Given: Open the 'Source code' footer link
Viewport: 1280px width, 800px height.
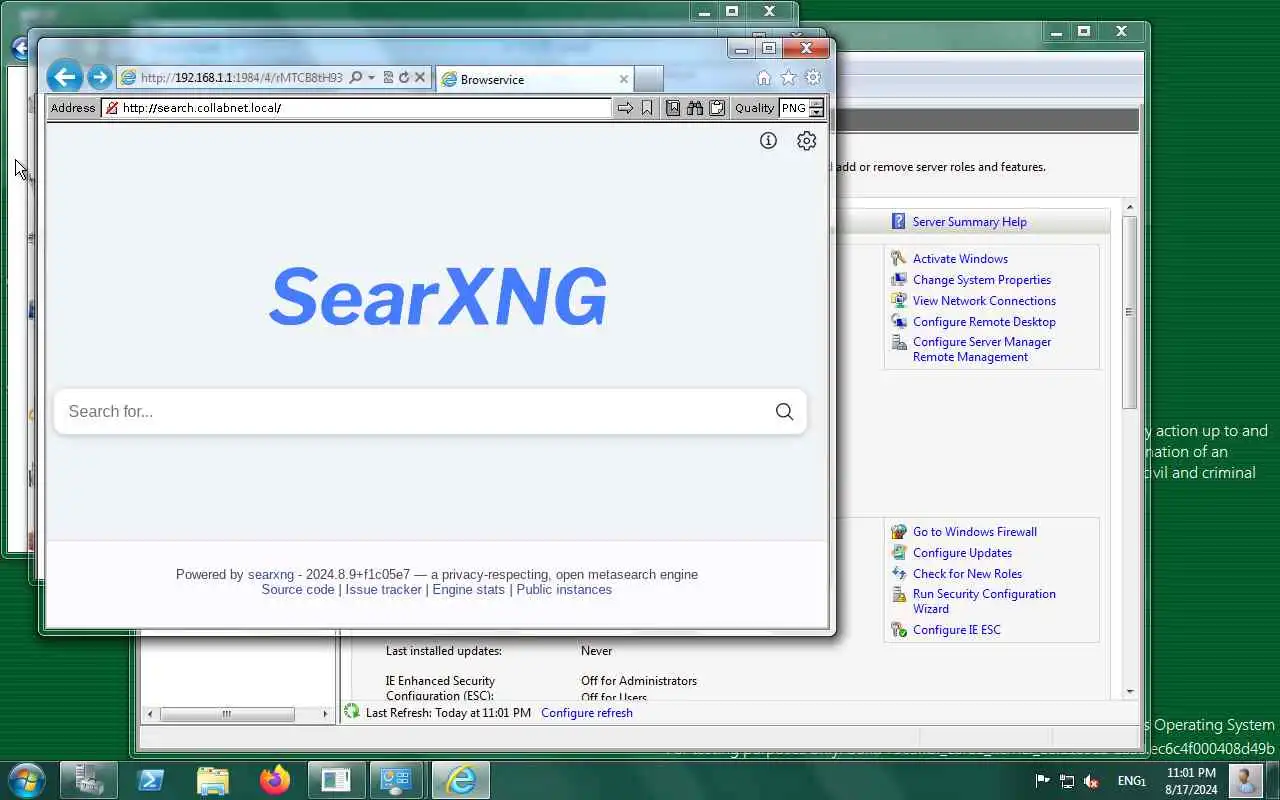Looking at the screenshot, I should (x=298, y=590).
